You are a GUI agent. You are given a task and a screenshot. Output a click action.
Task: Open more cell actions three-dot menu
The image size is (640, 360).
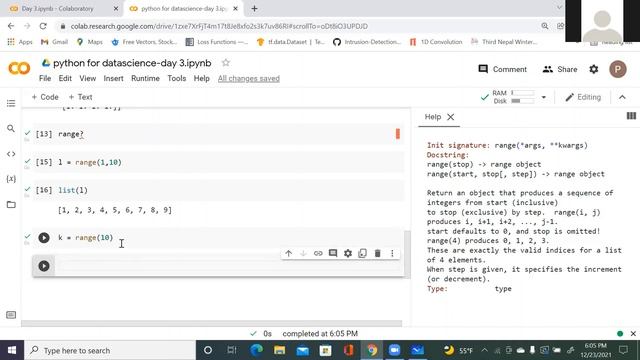click(x=392, y=253)
